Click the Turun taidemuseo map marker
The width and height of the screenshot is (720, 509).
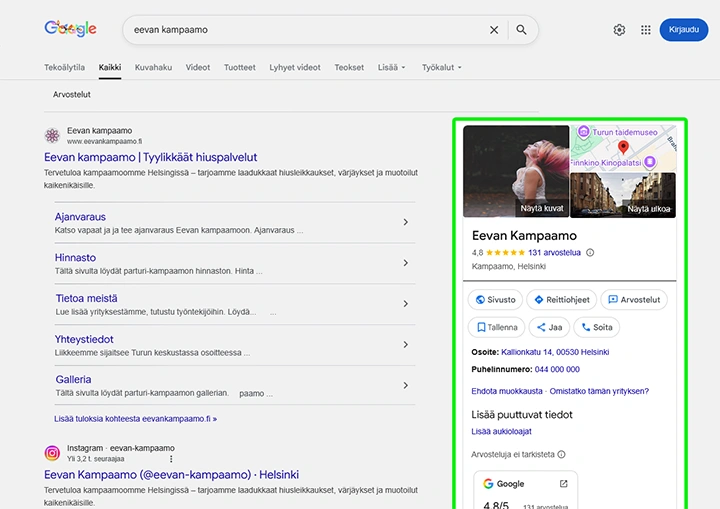(x=584, y=131)
